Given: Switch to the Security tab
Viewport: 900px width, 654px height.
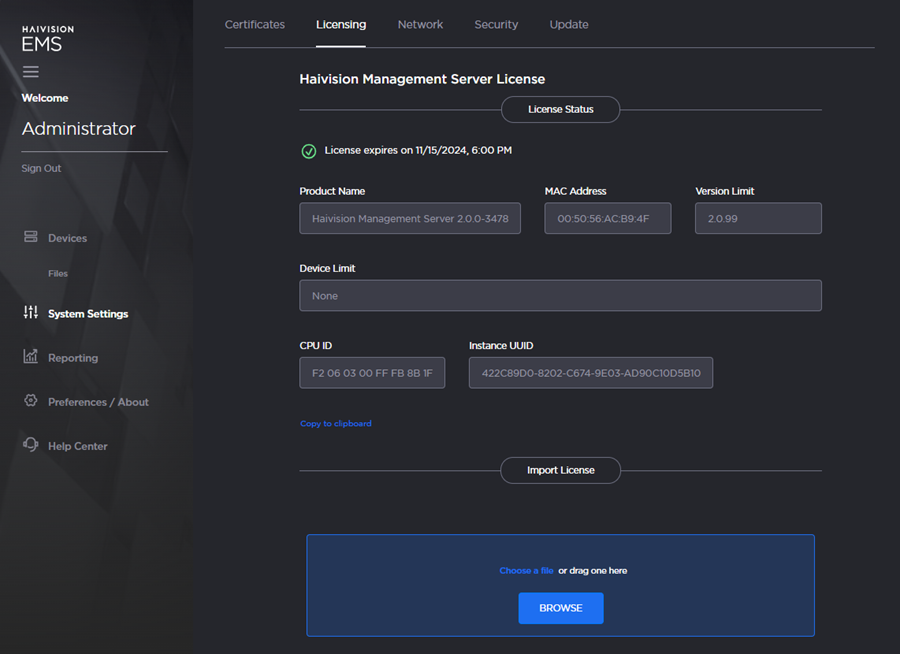Looking at the screenshot, I should (496, 24).
